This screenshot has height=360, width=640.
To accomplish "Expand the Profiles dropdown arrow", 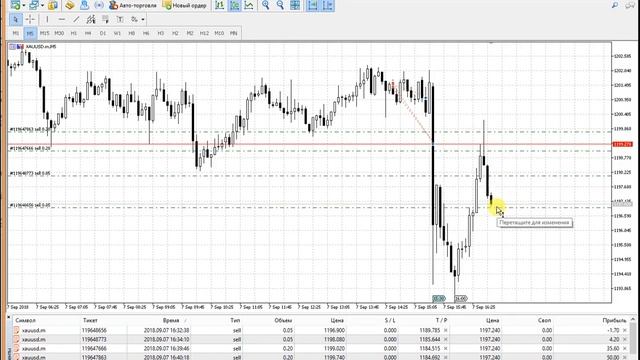I will [x=42, y=5].
